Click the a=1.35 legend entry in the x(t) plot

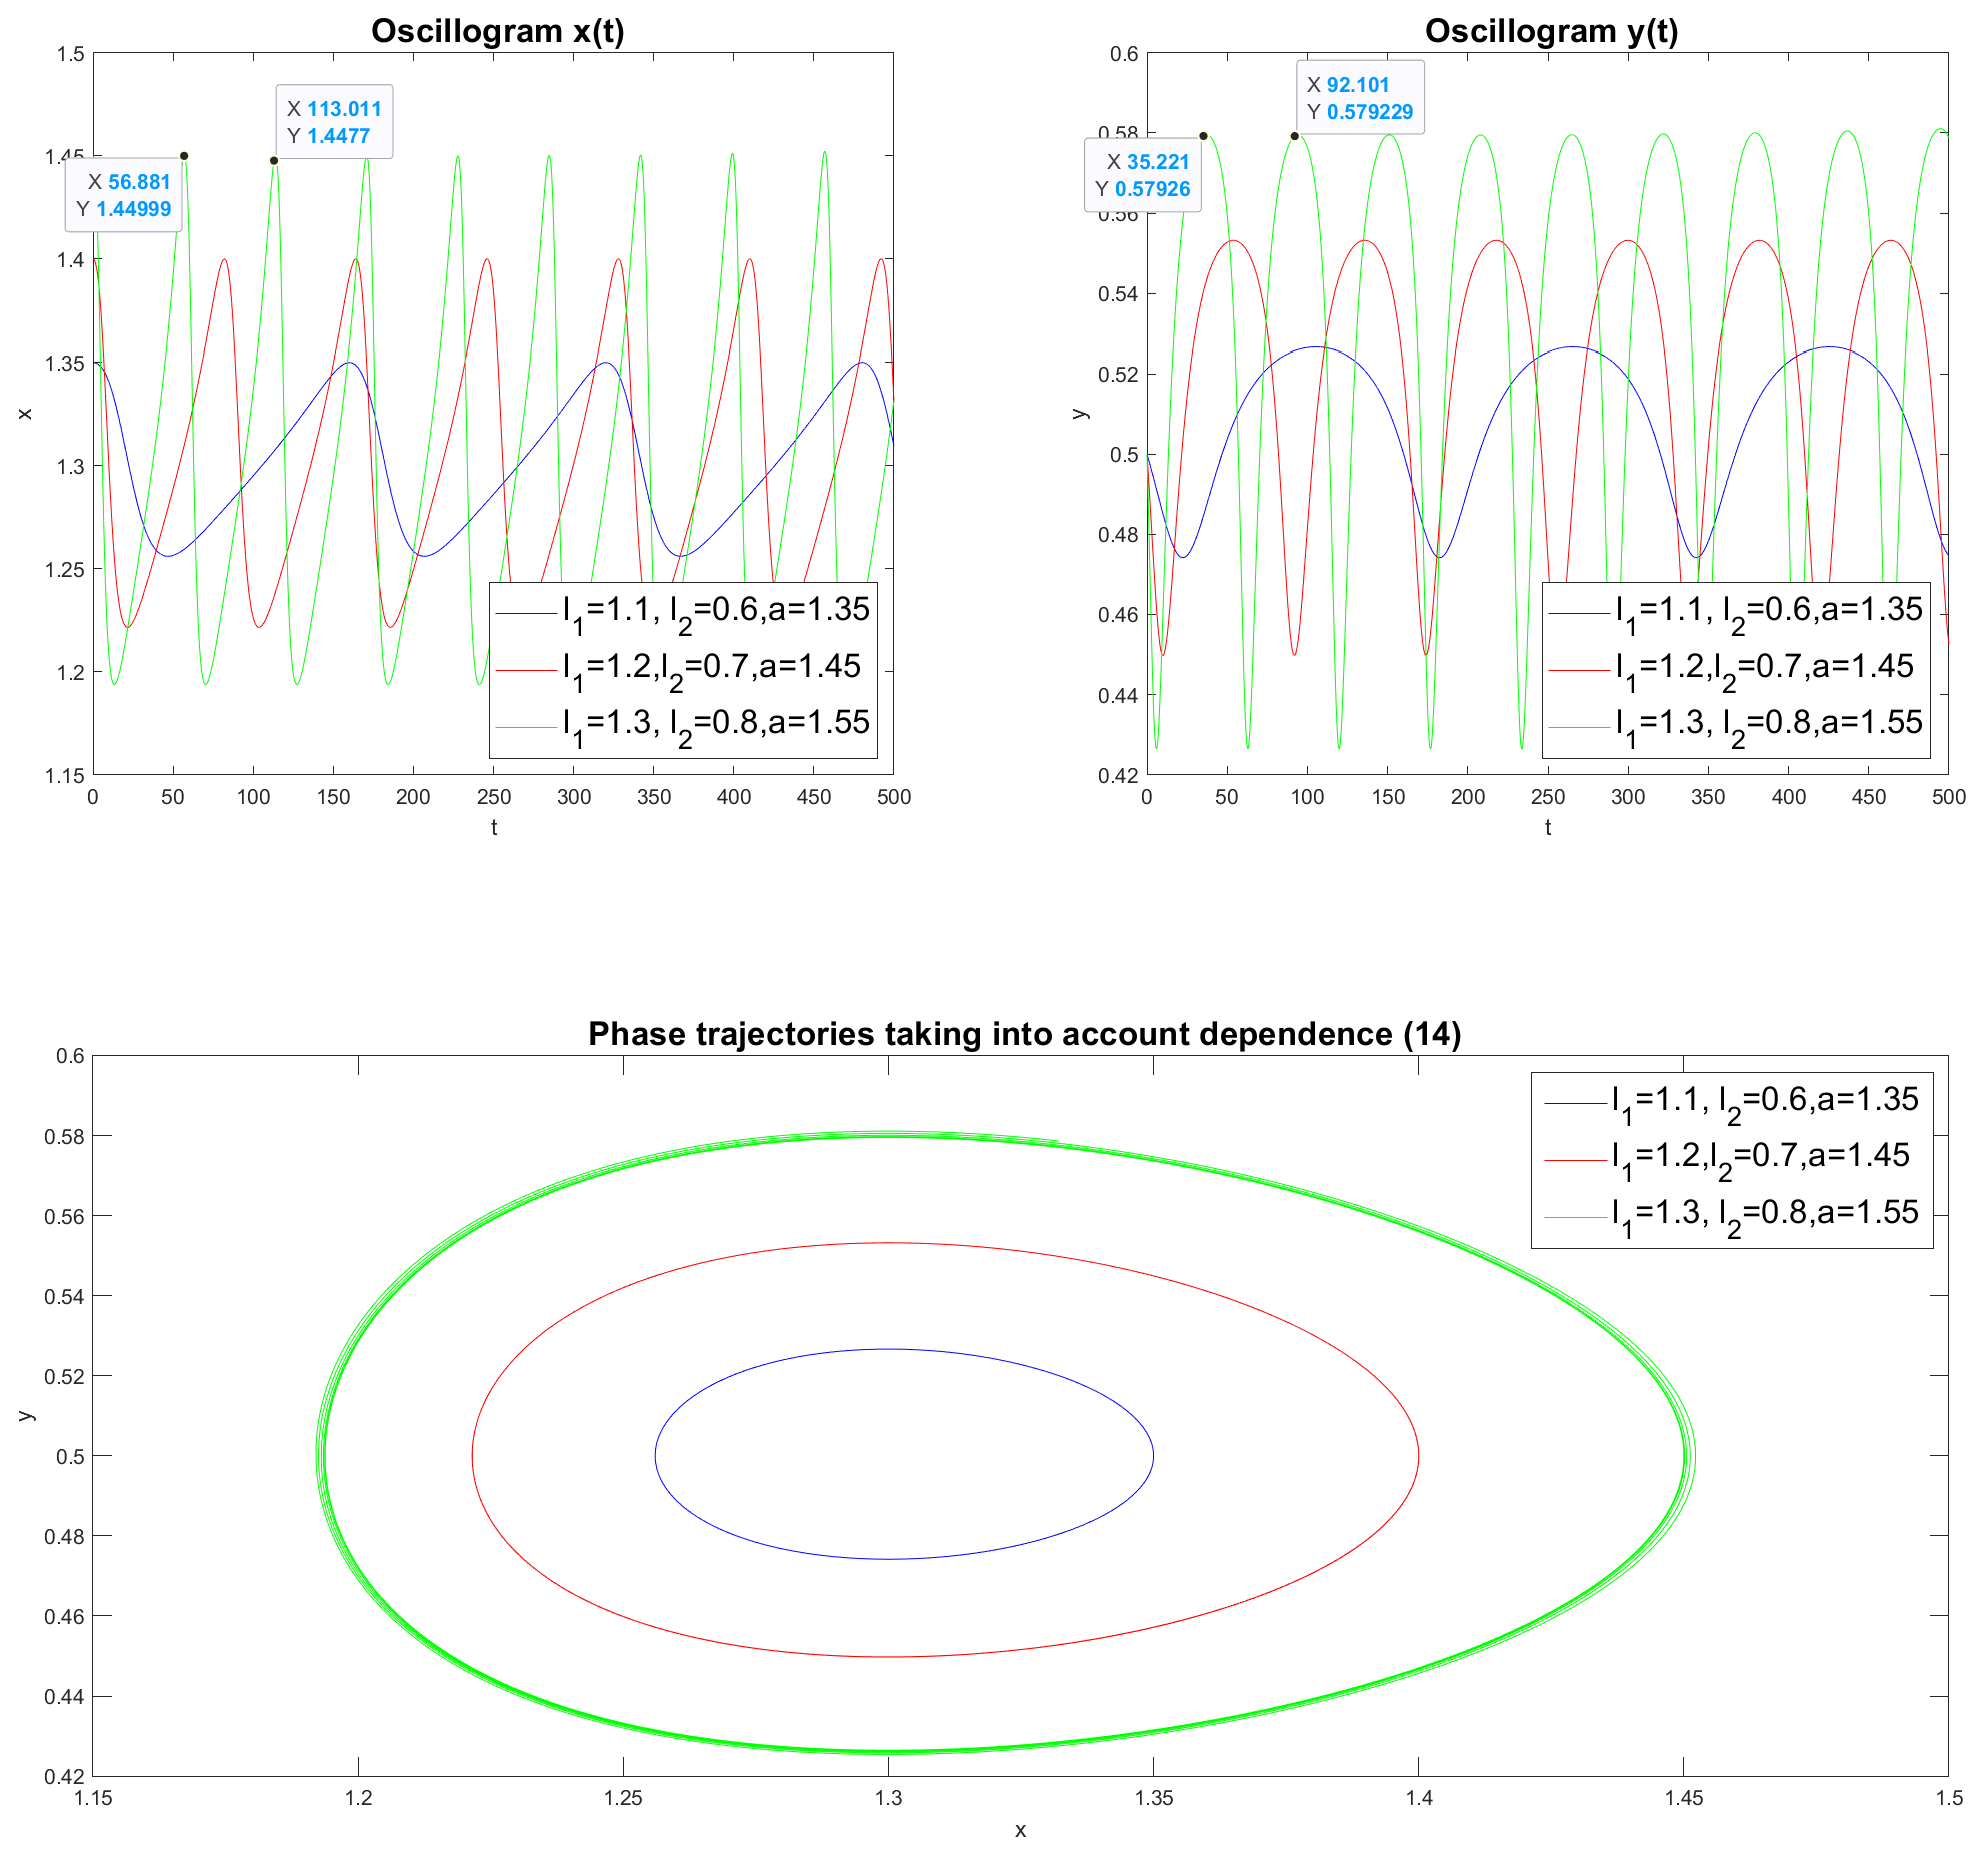pyautogui.click(x=715, y=610)
